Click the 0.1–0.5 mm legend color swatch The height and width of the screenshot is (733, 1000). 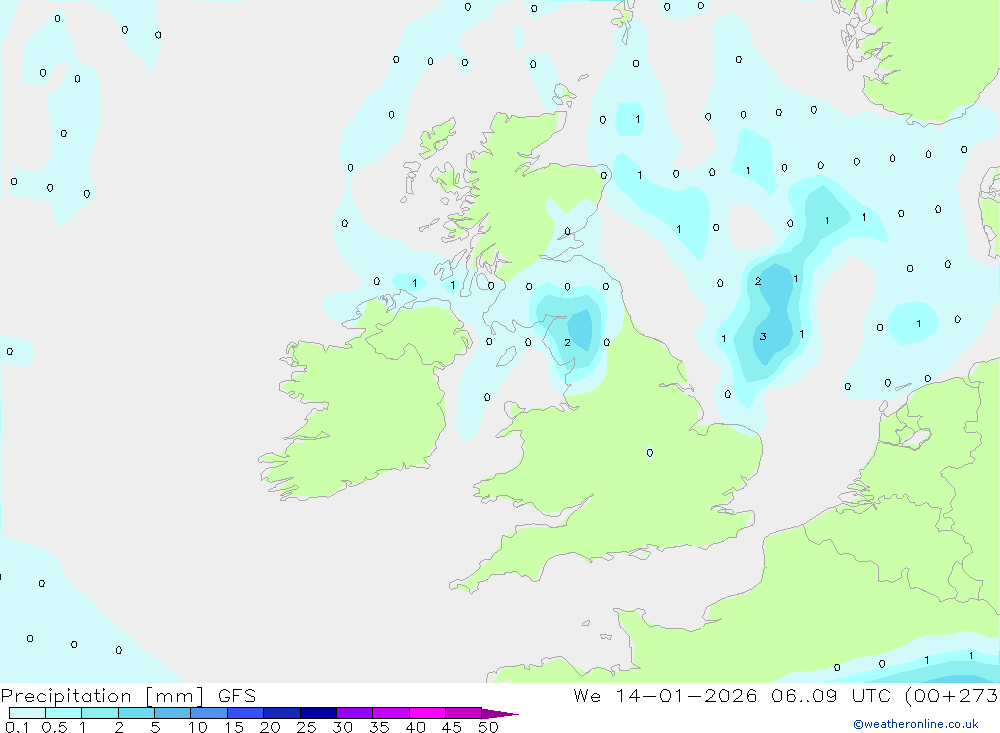[x=27, y=713]
